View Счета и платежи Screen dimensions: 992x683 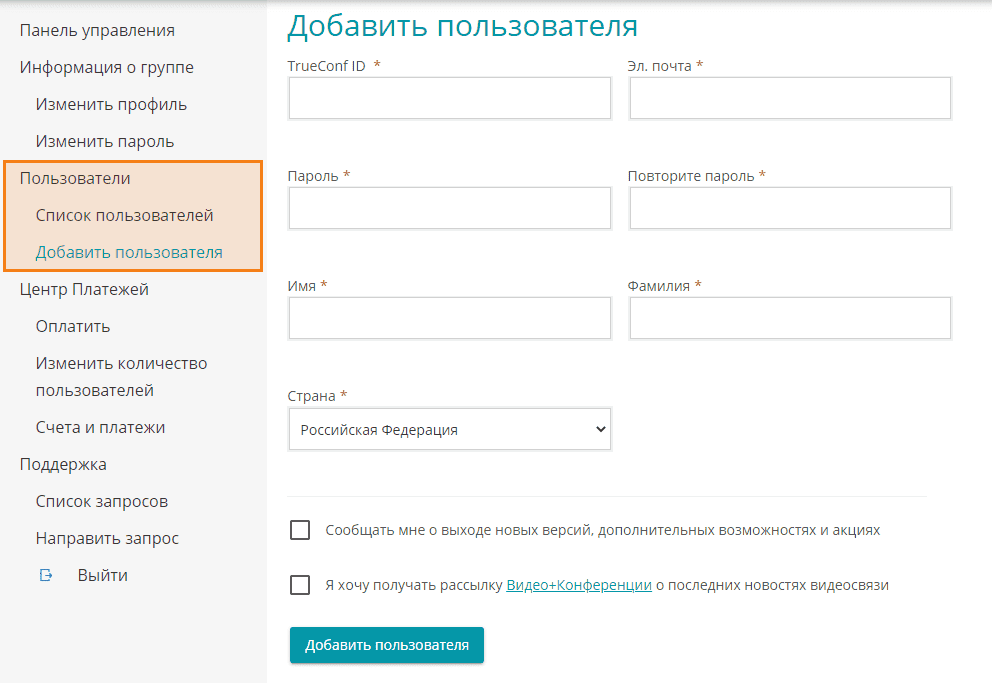100,428
